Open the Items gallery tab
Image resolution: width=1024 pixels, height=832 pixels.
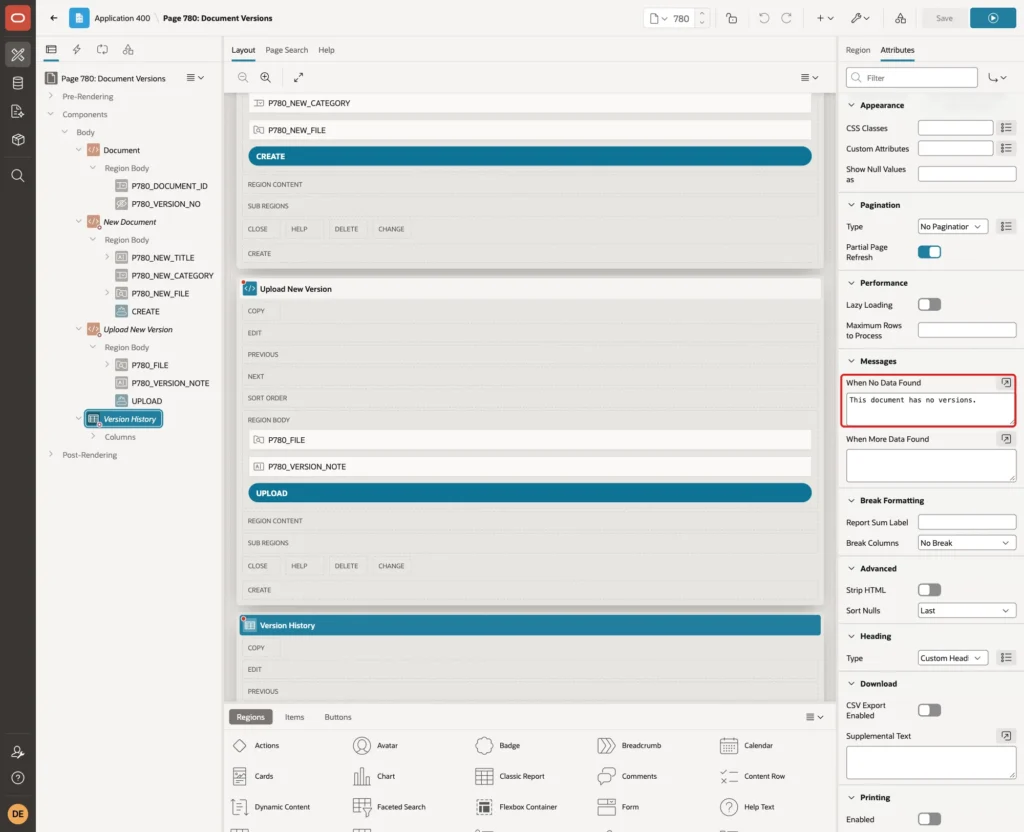pos(294,717)
